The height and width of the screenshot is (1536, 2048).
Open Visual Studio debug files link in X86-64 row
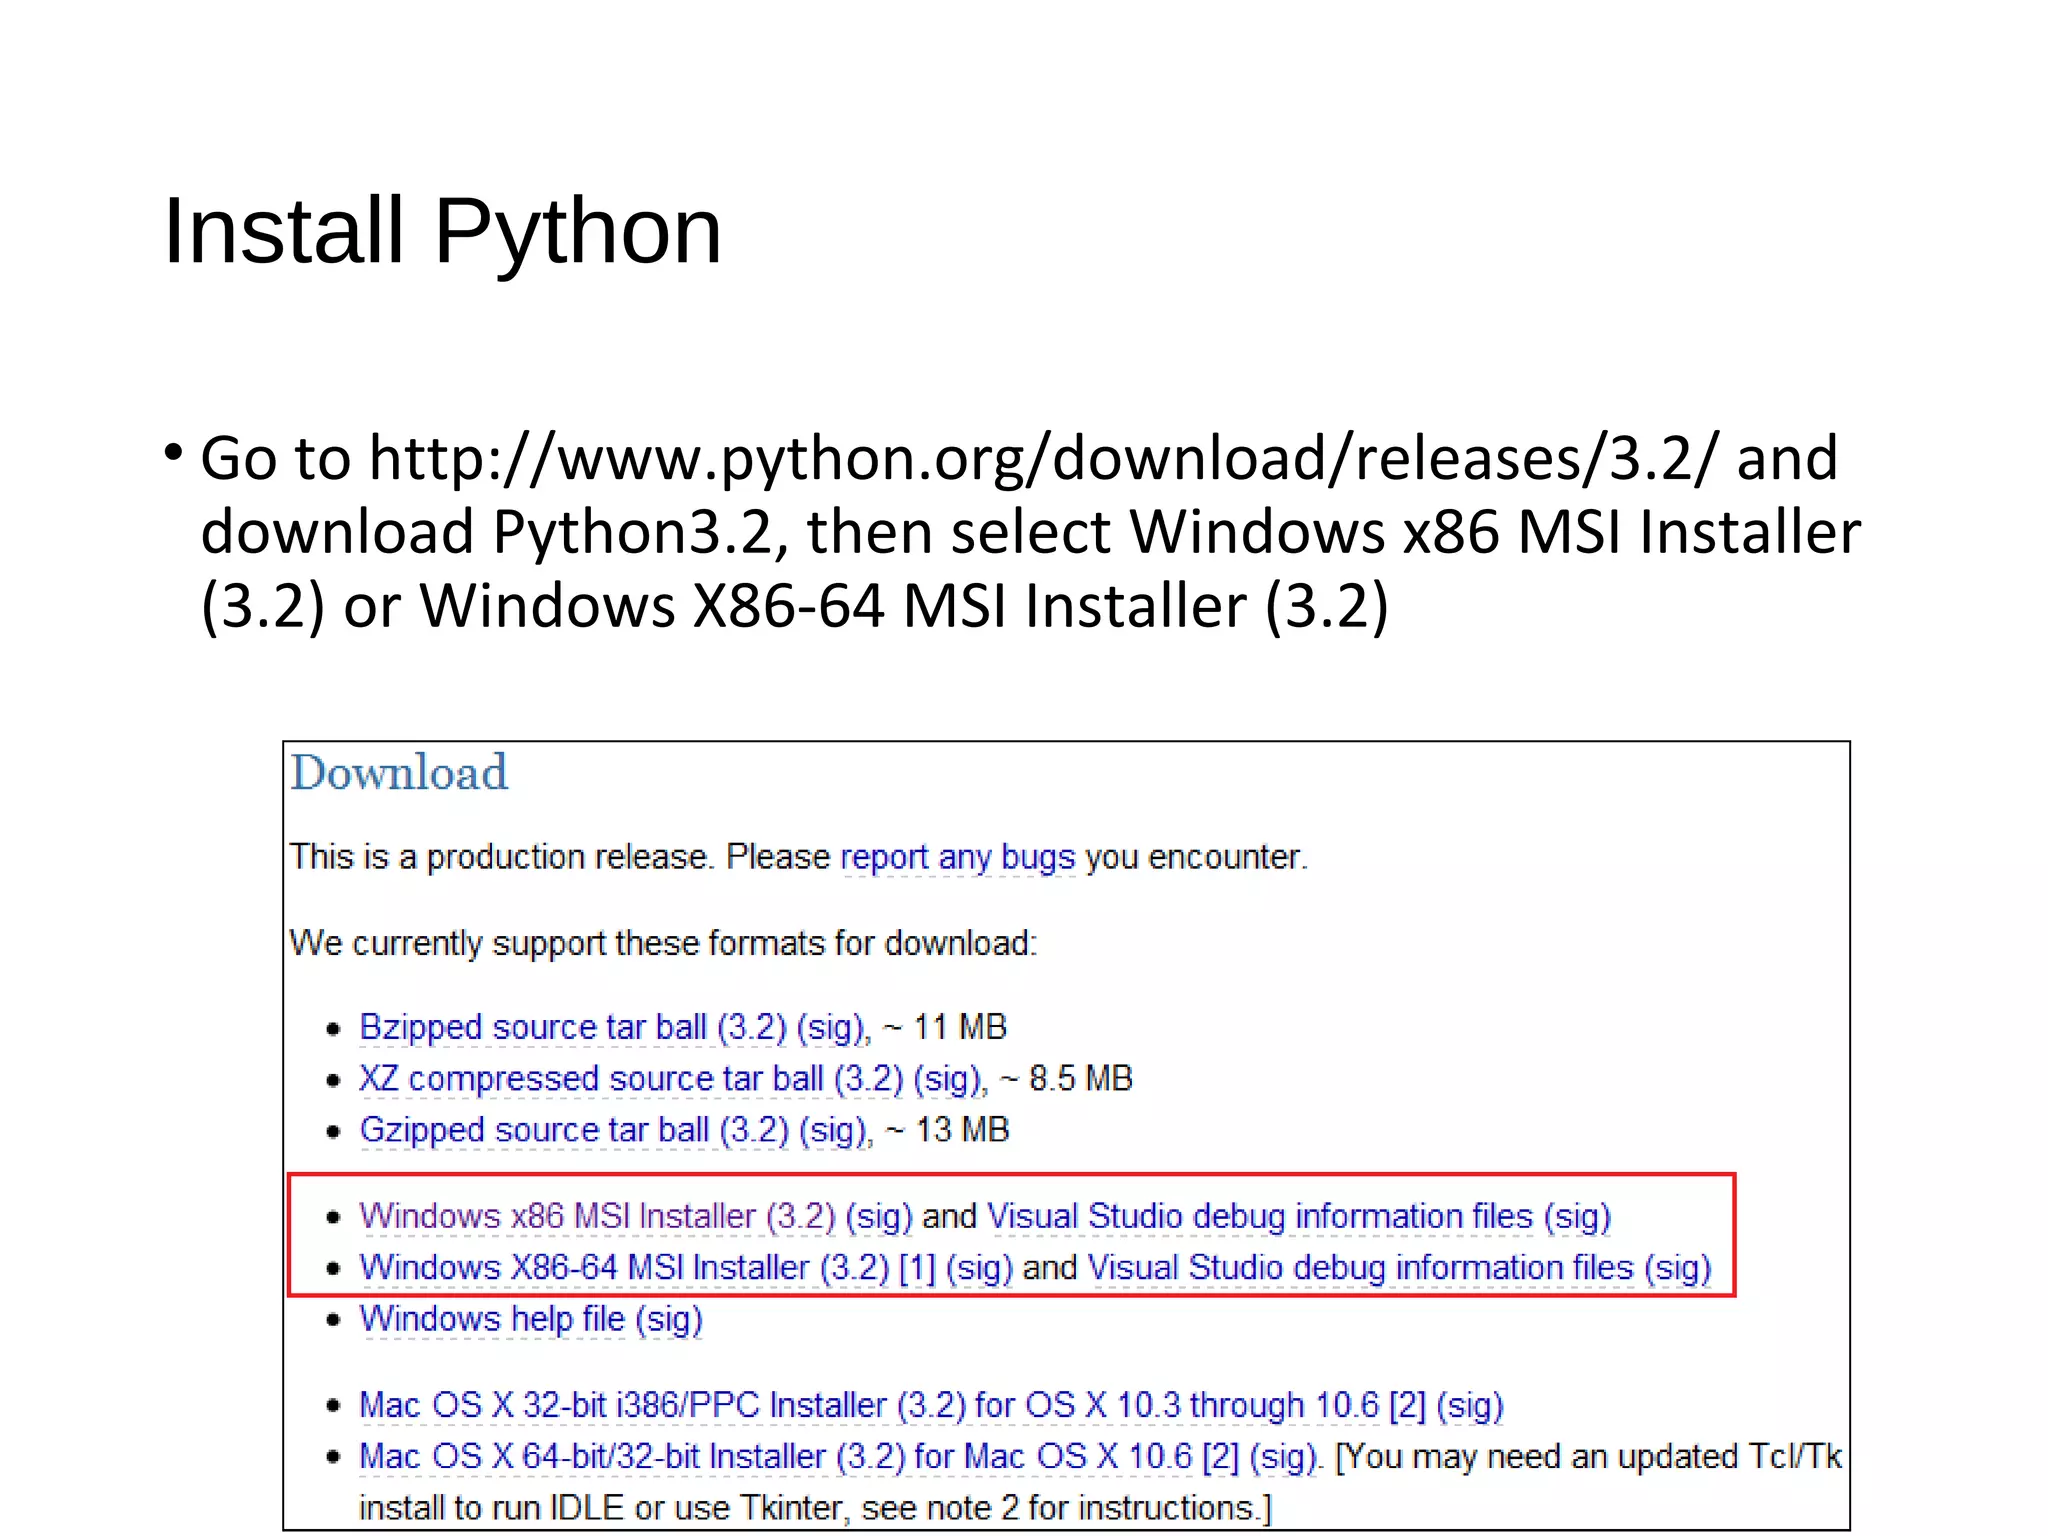(x=1360, y=1267)
